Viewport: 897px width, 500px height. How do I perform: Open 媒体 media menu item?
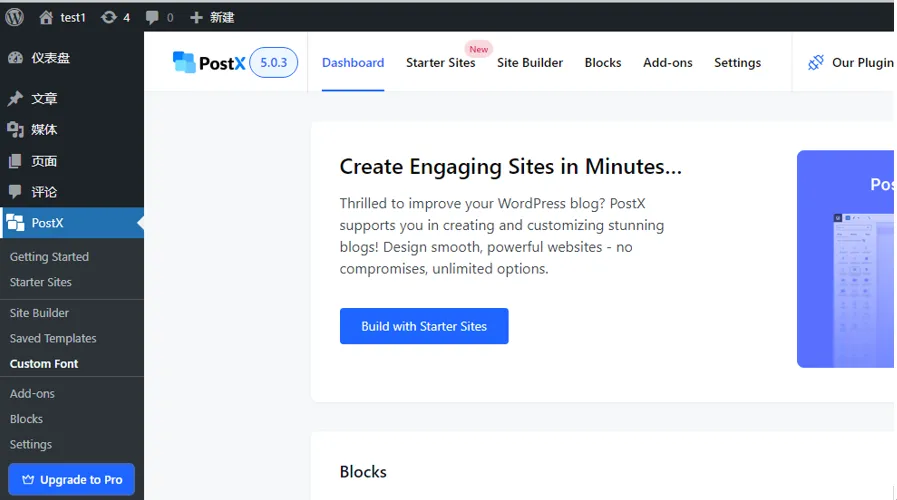44,130
